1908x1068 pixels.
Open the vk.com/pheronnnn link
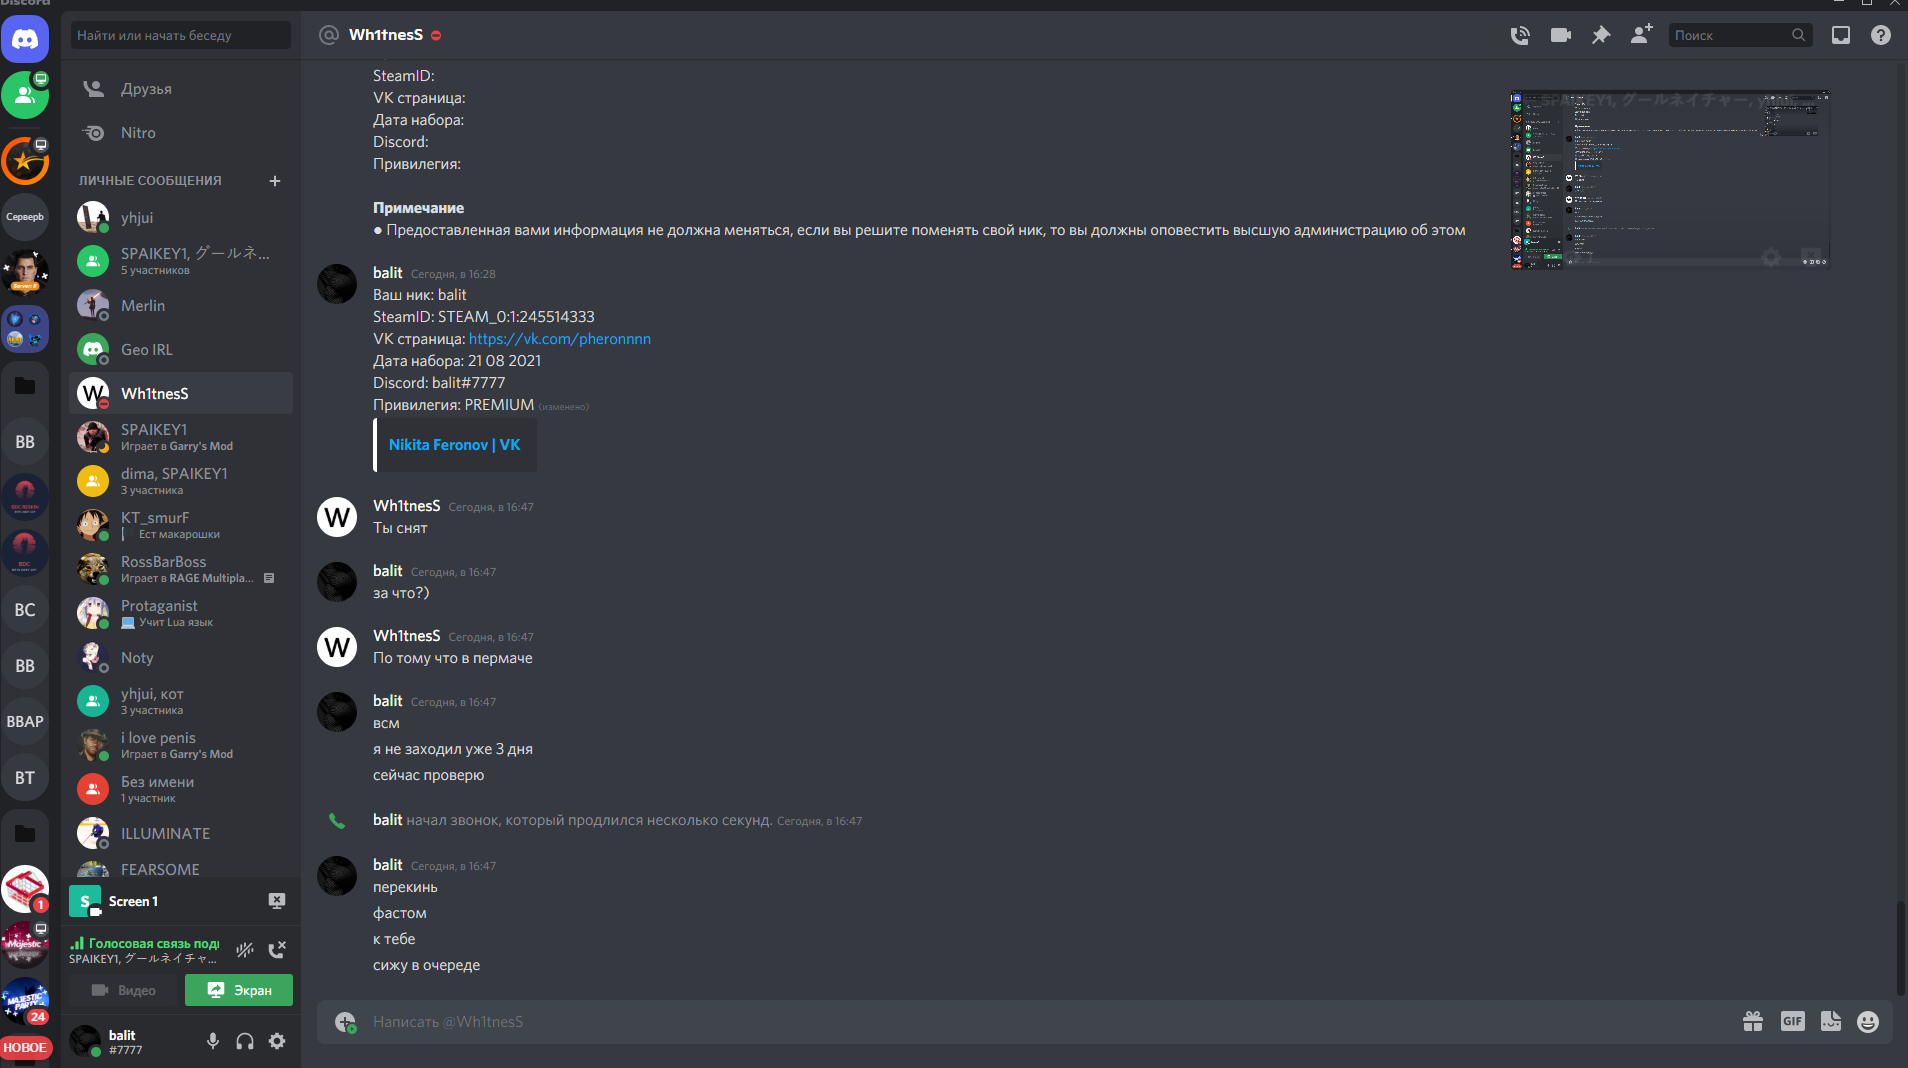click(559, 339)
